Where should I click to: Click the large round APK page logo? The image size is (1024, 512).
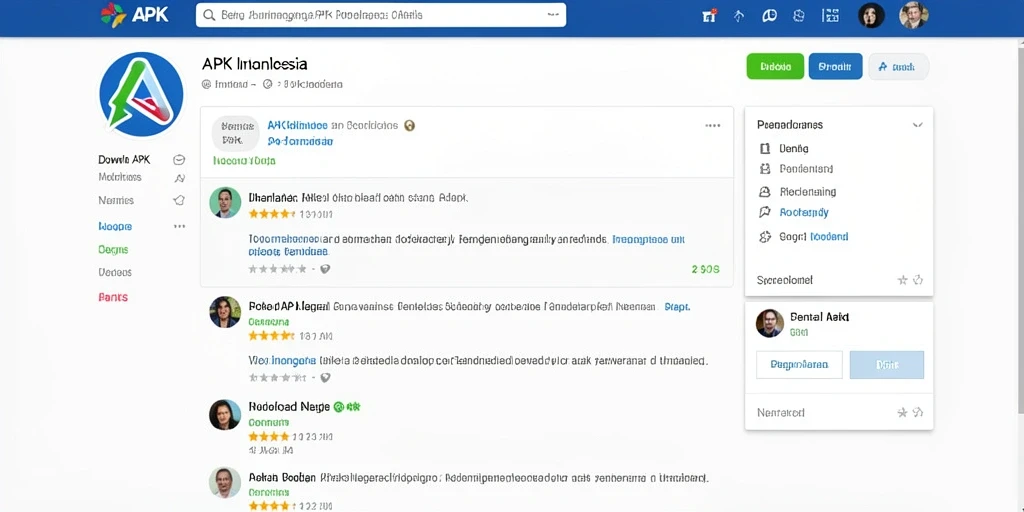coord(141,94)
